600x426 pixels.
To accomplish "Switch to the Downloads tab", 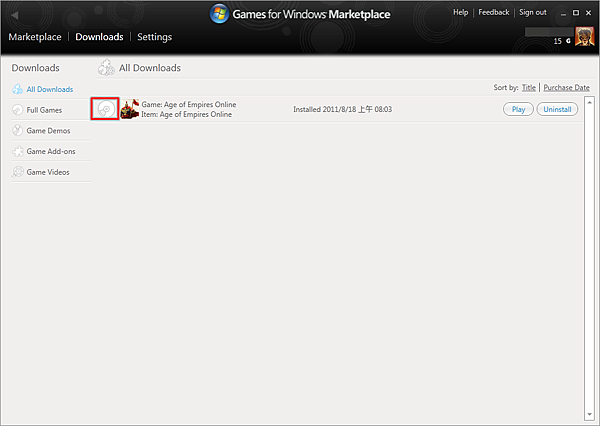I will tap(99, 37).
